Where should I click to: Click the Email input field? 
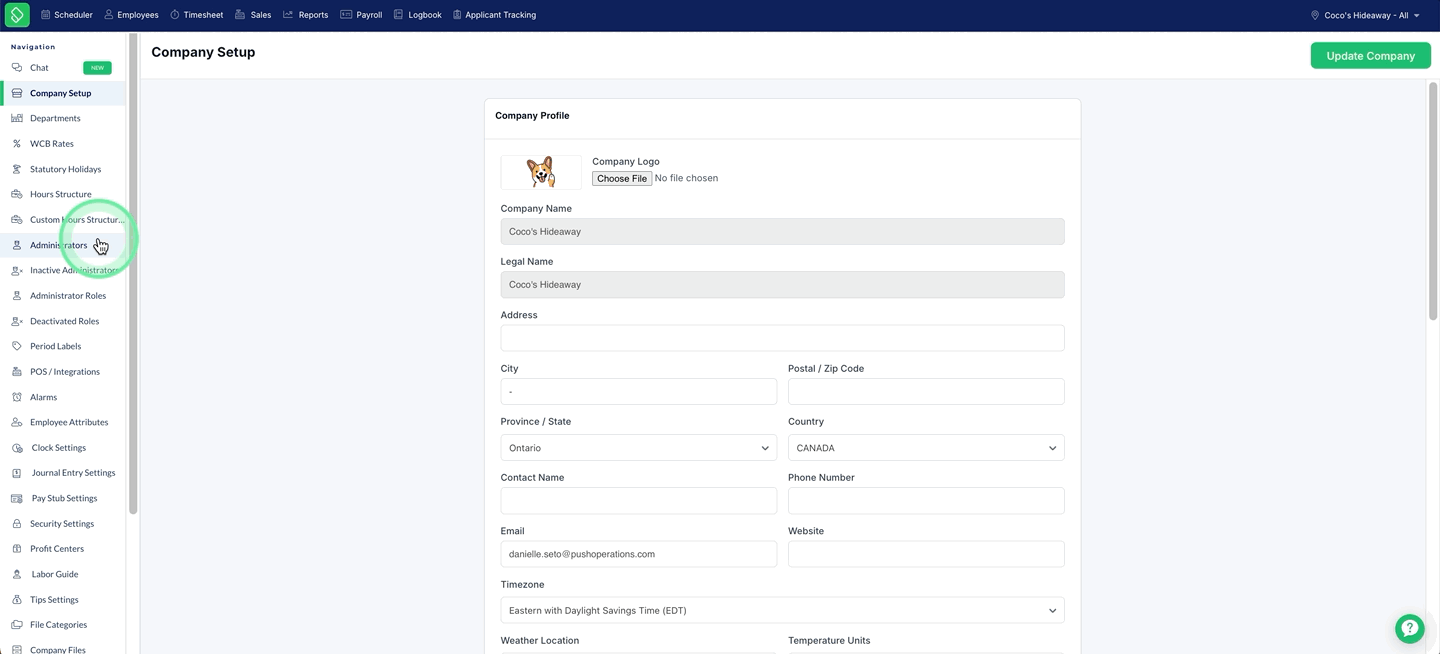(x=639, y=554)
